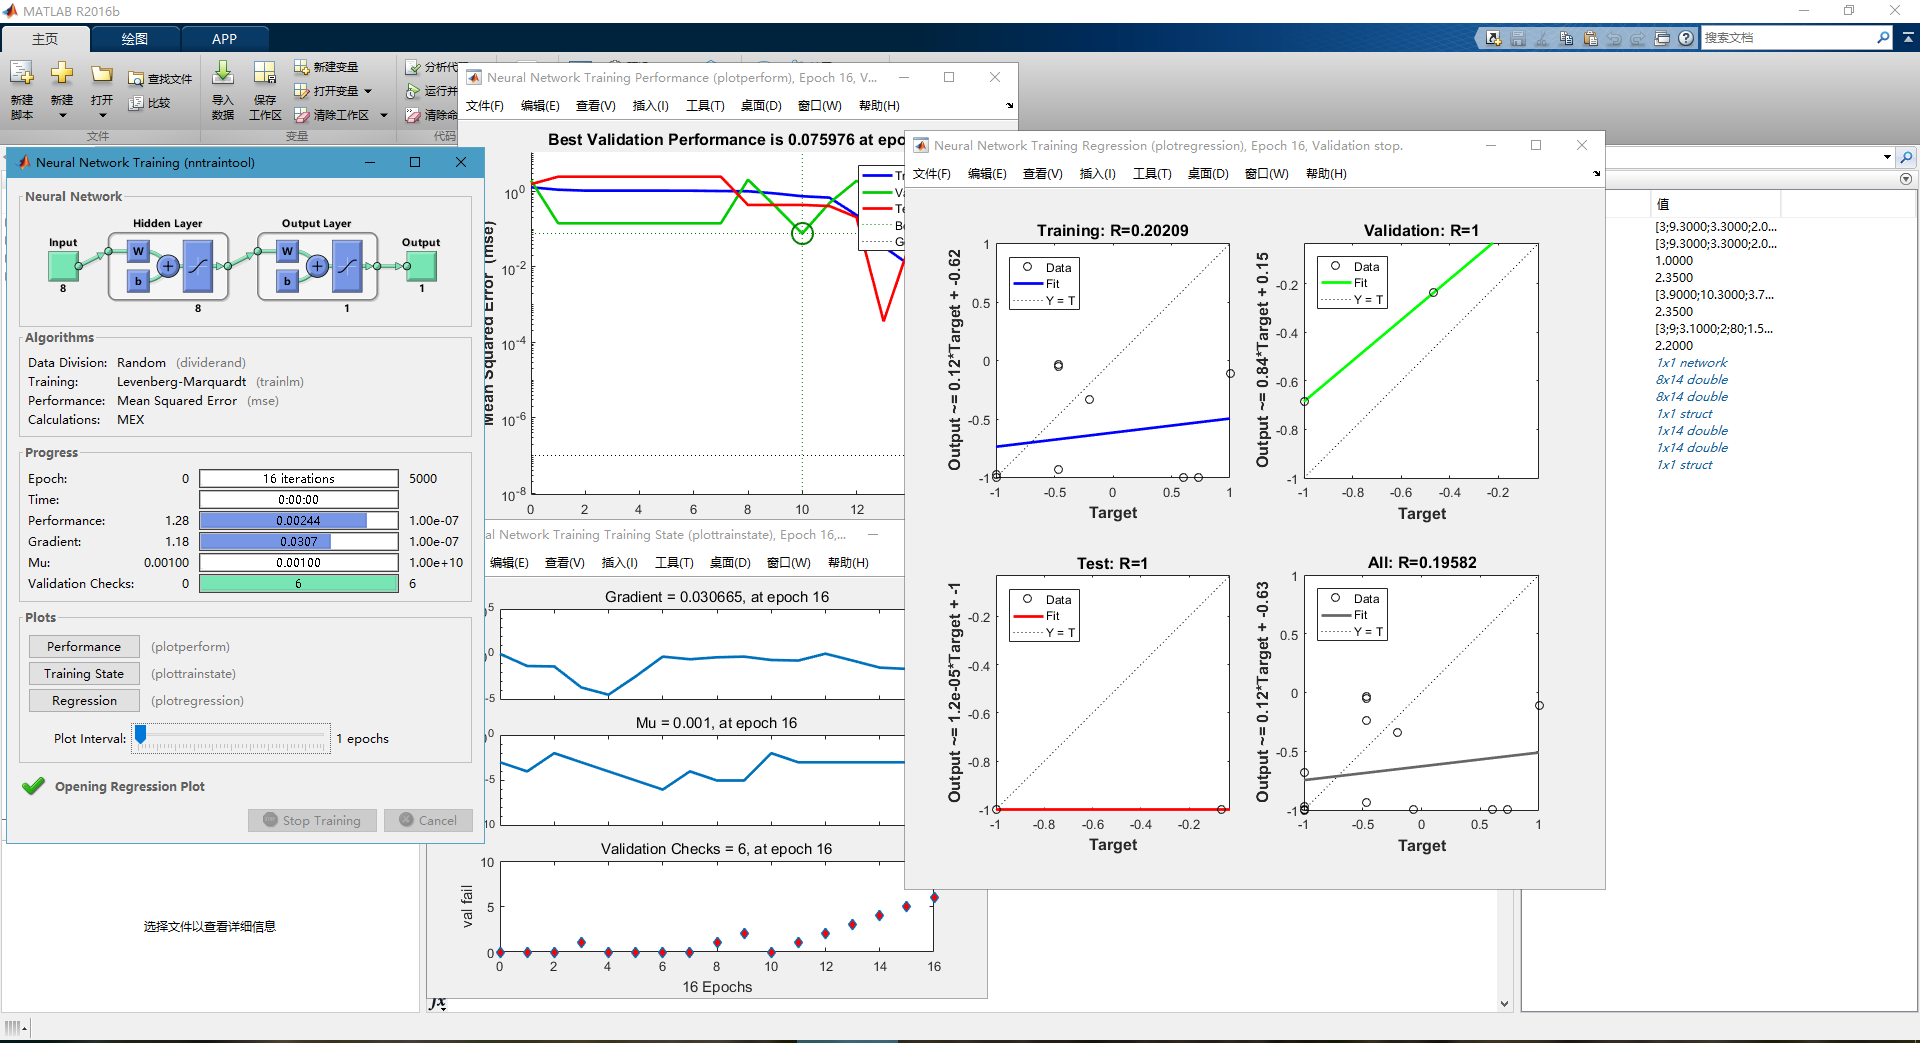Click the 比较 compare icon
Screen dimensions: 1920x1043
[x=137, y=103]
